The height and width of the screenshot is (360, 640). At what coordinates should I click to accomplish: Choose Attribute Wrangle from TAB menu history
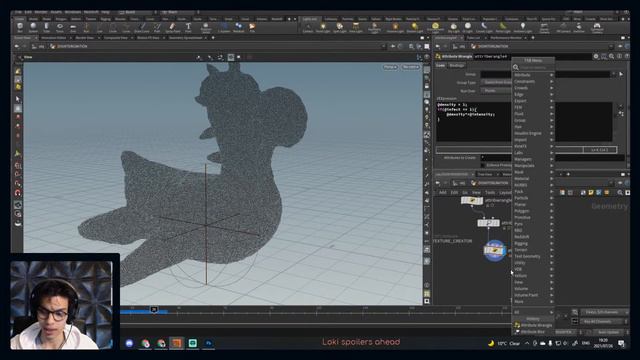click(533, 325)
